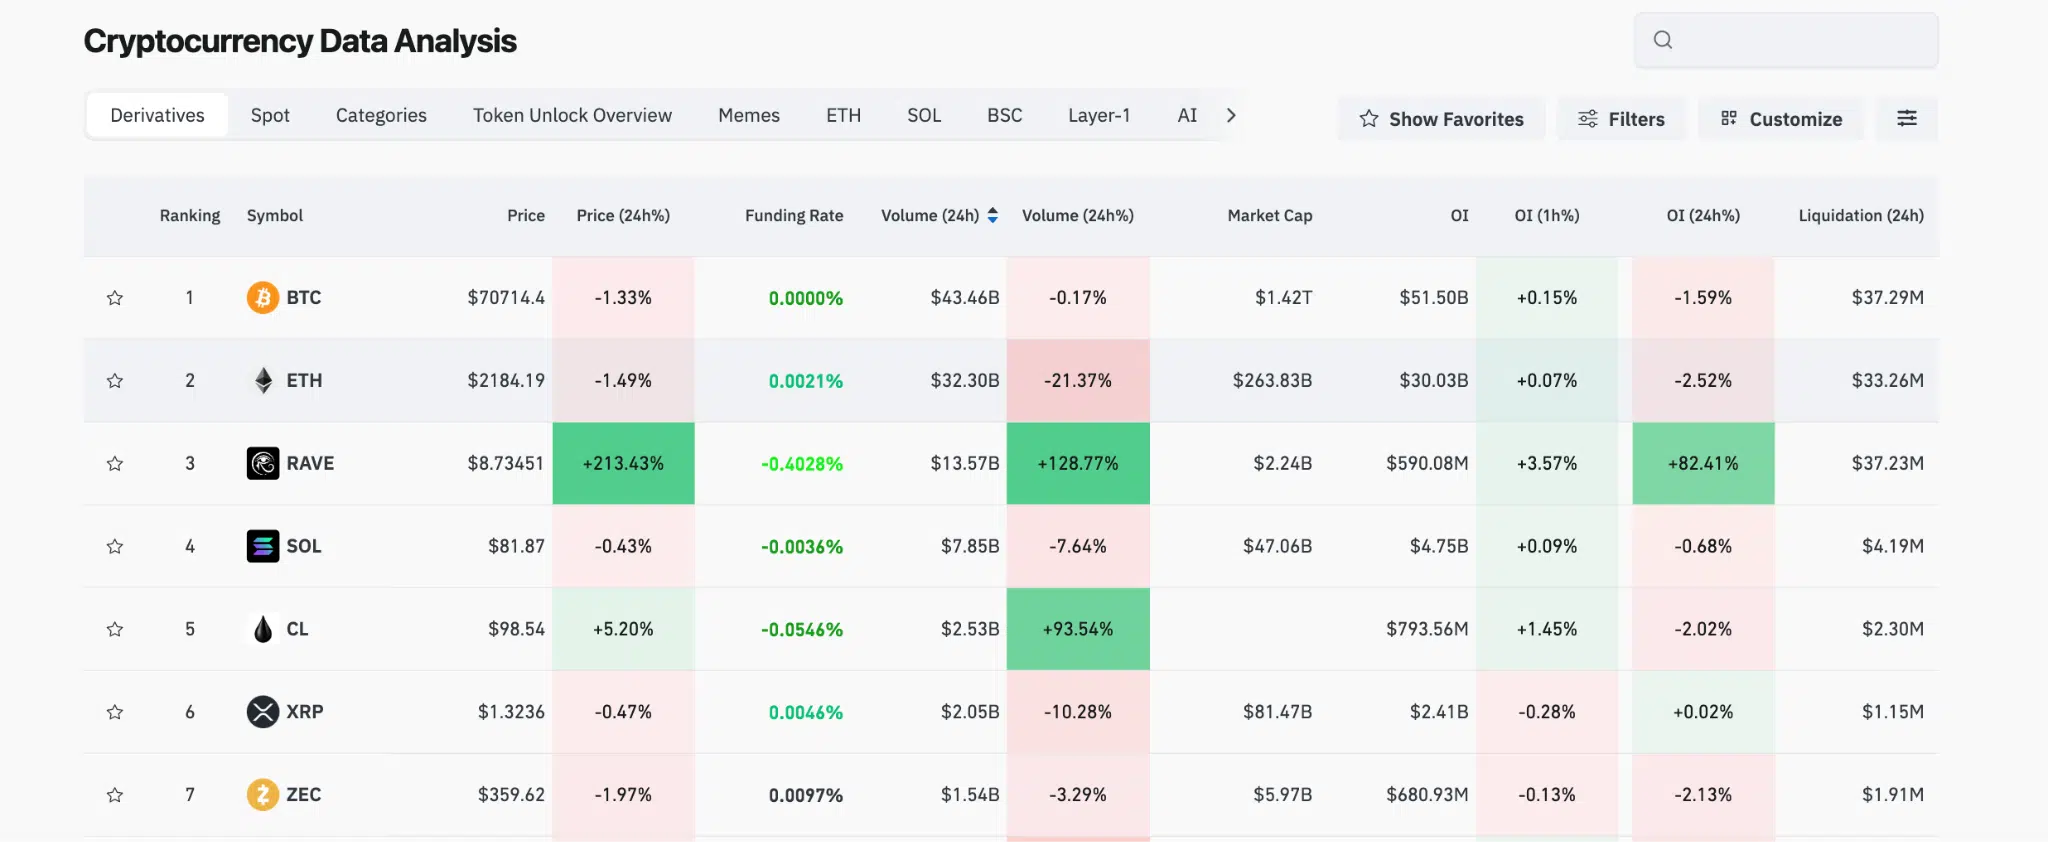The width and height of the screenshot is (2048, 842).
Task: Click the Ethereum ETH coin icon
Action: click(x=263, y=381)
